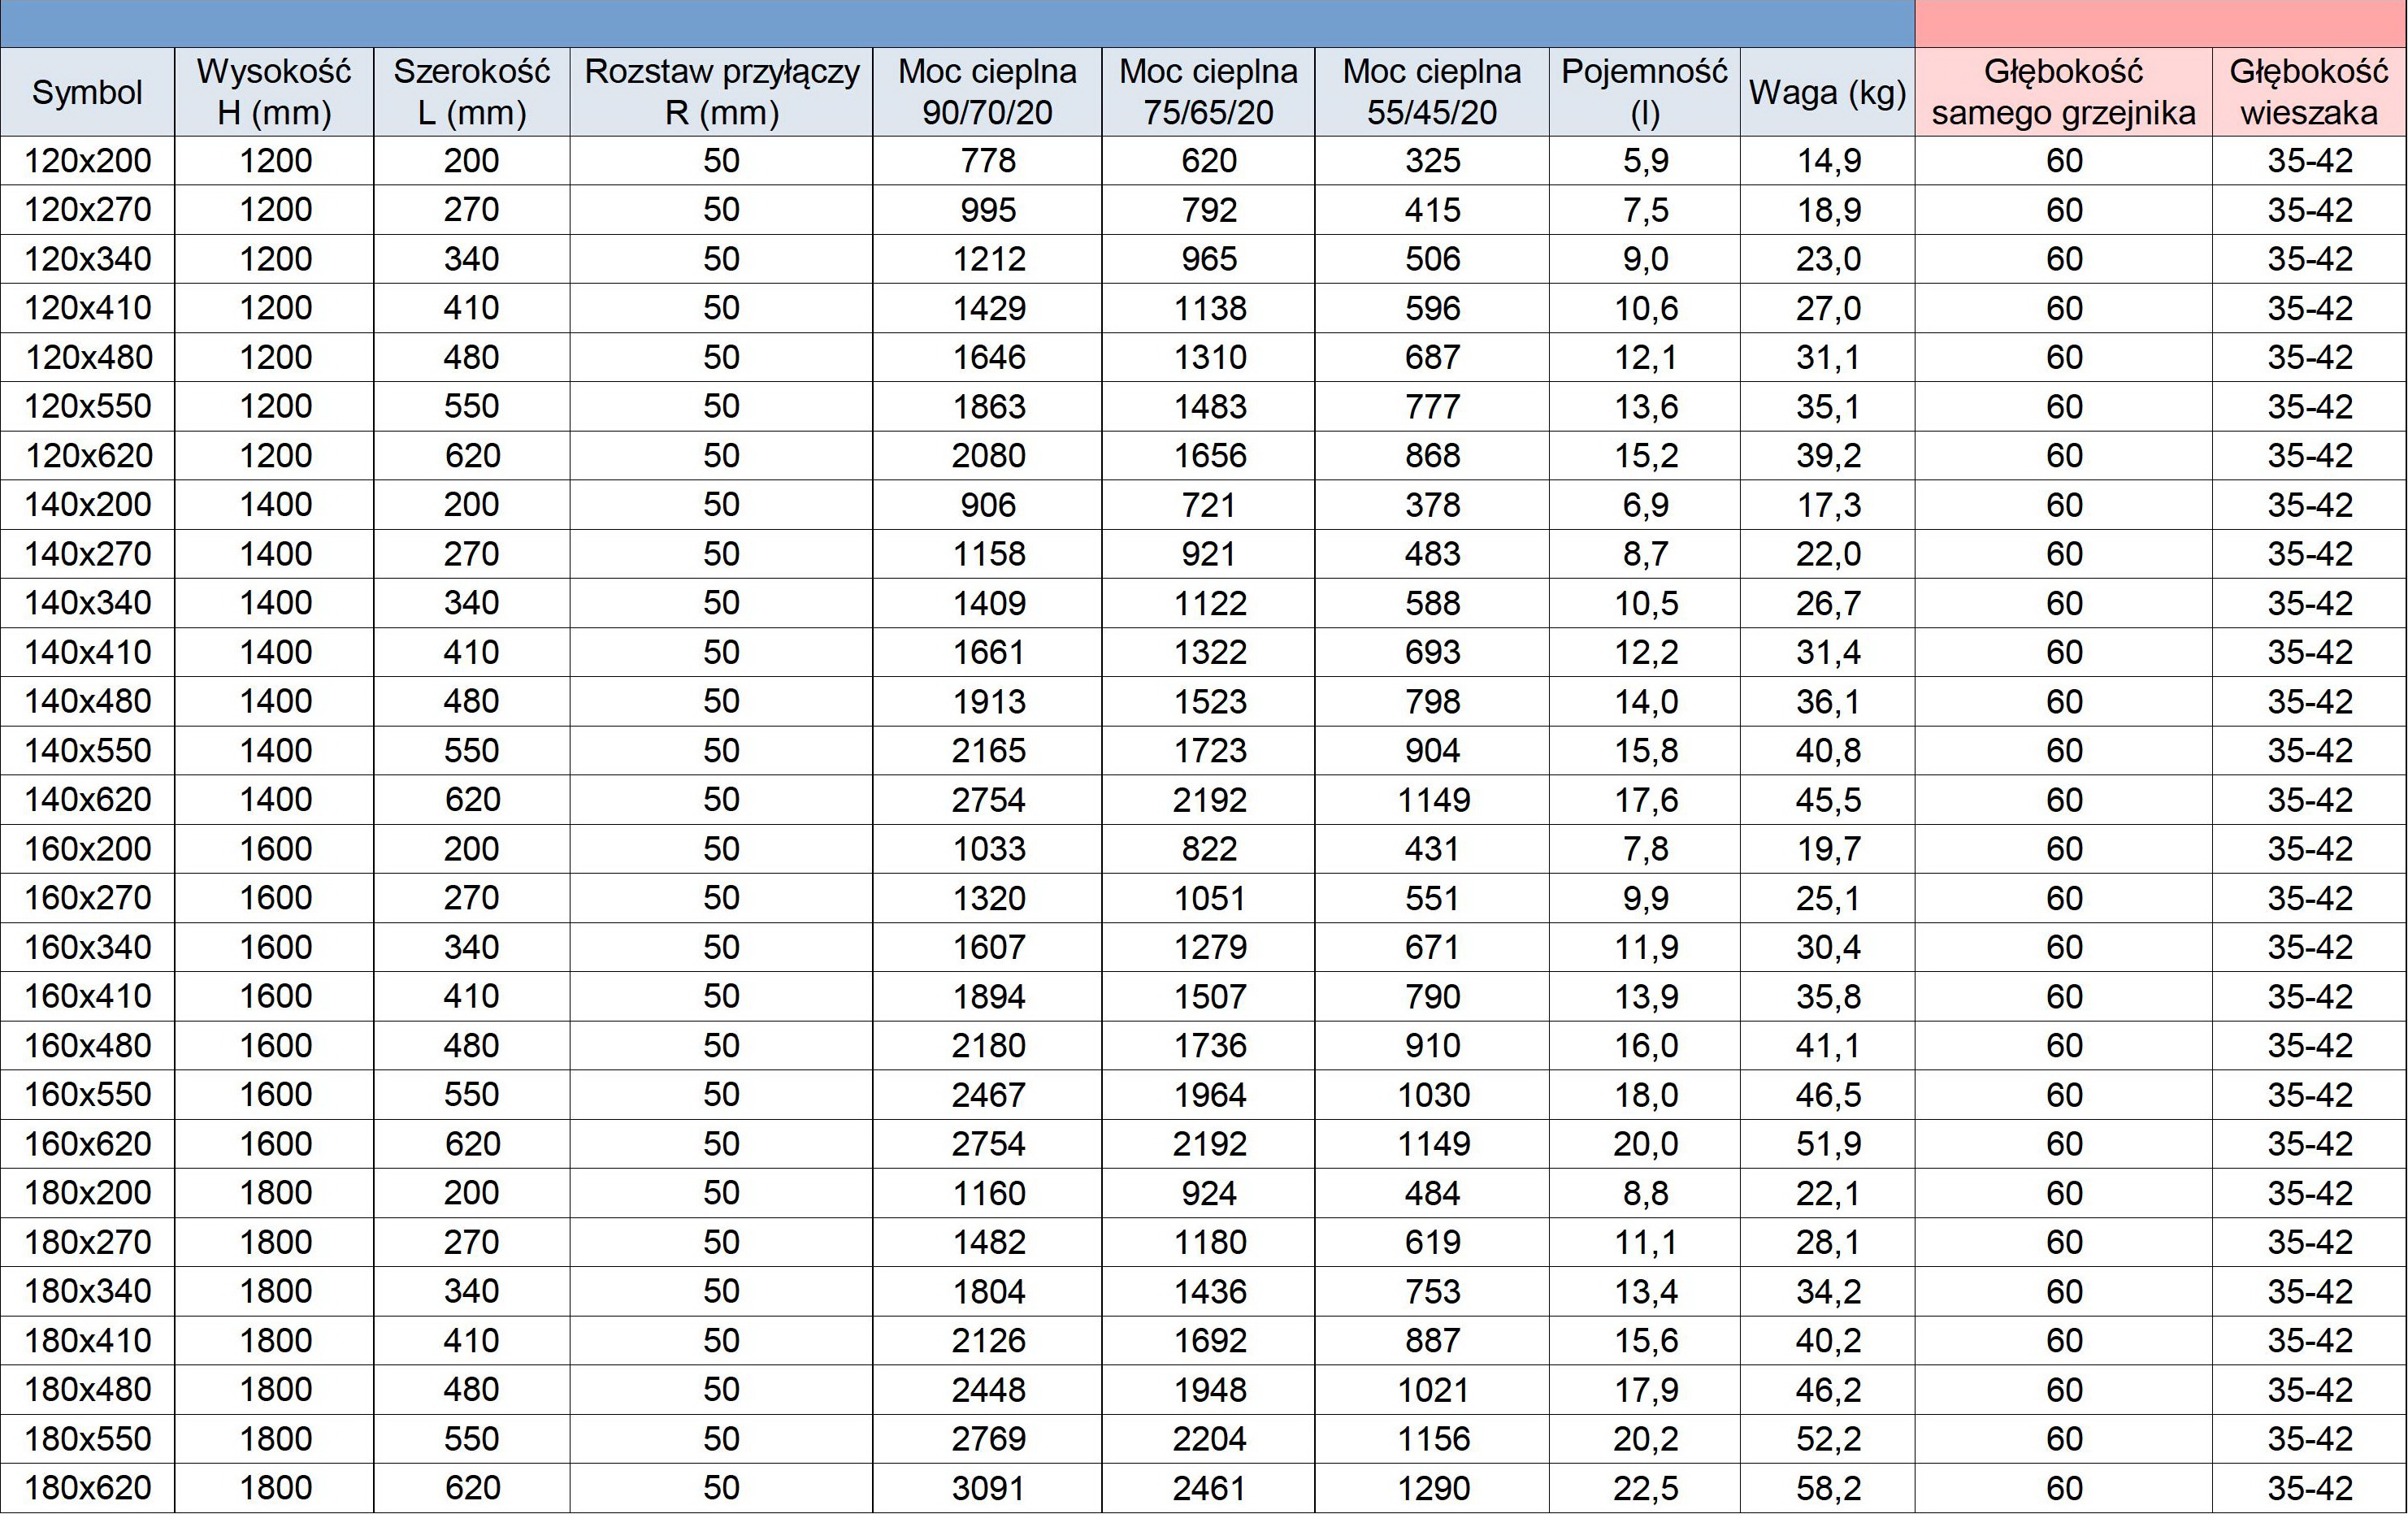Select the Szerokość L (mm) column header
The width and height of the screenshot is (2408, 1514).
pyautogui.click(x=471, y=92)
